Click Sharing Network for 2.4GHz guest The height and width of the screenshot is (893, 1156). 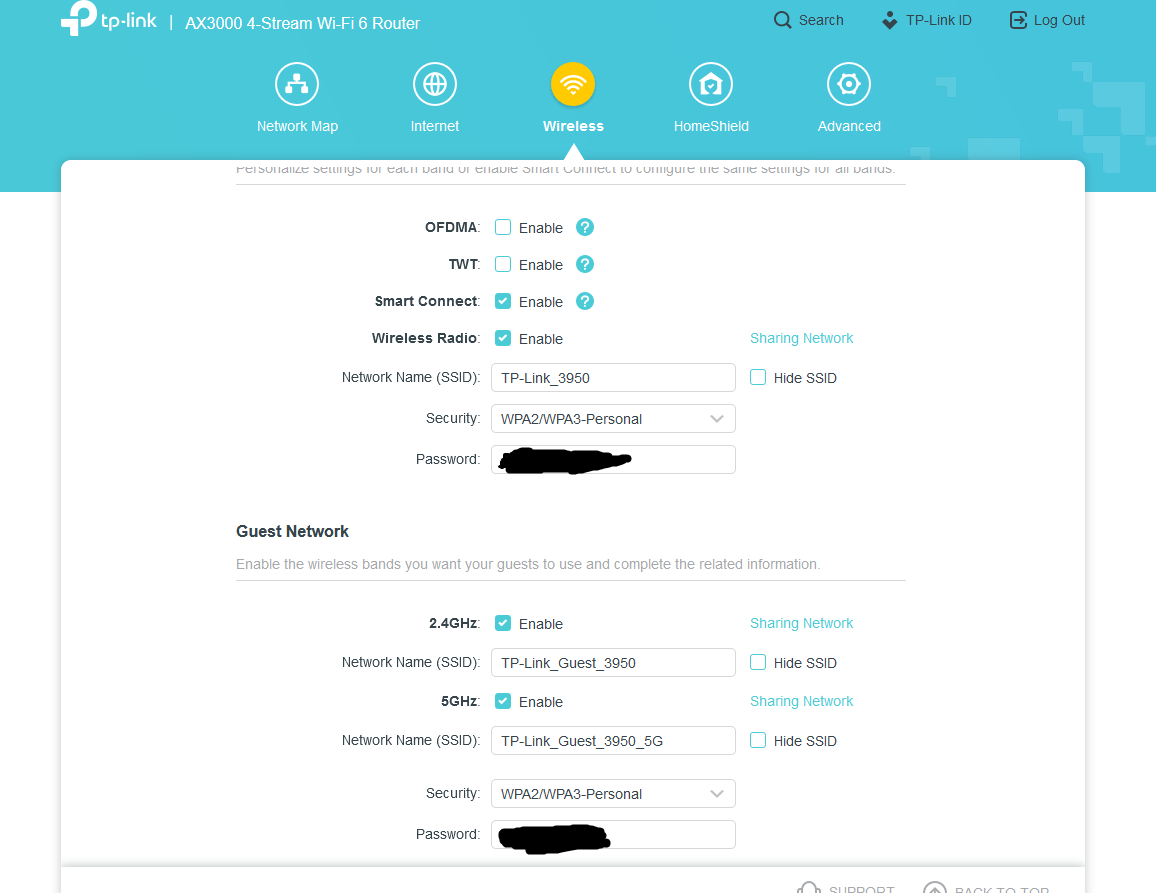[x=801, y=623]
